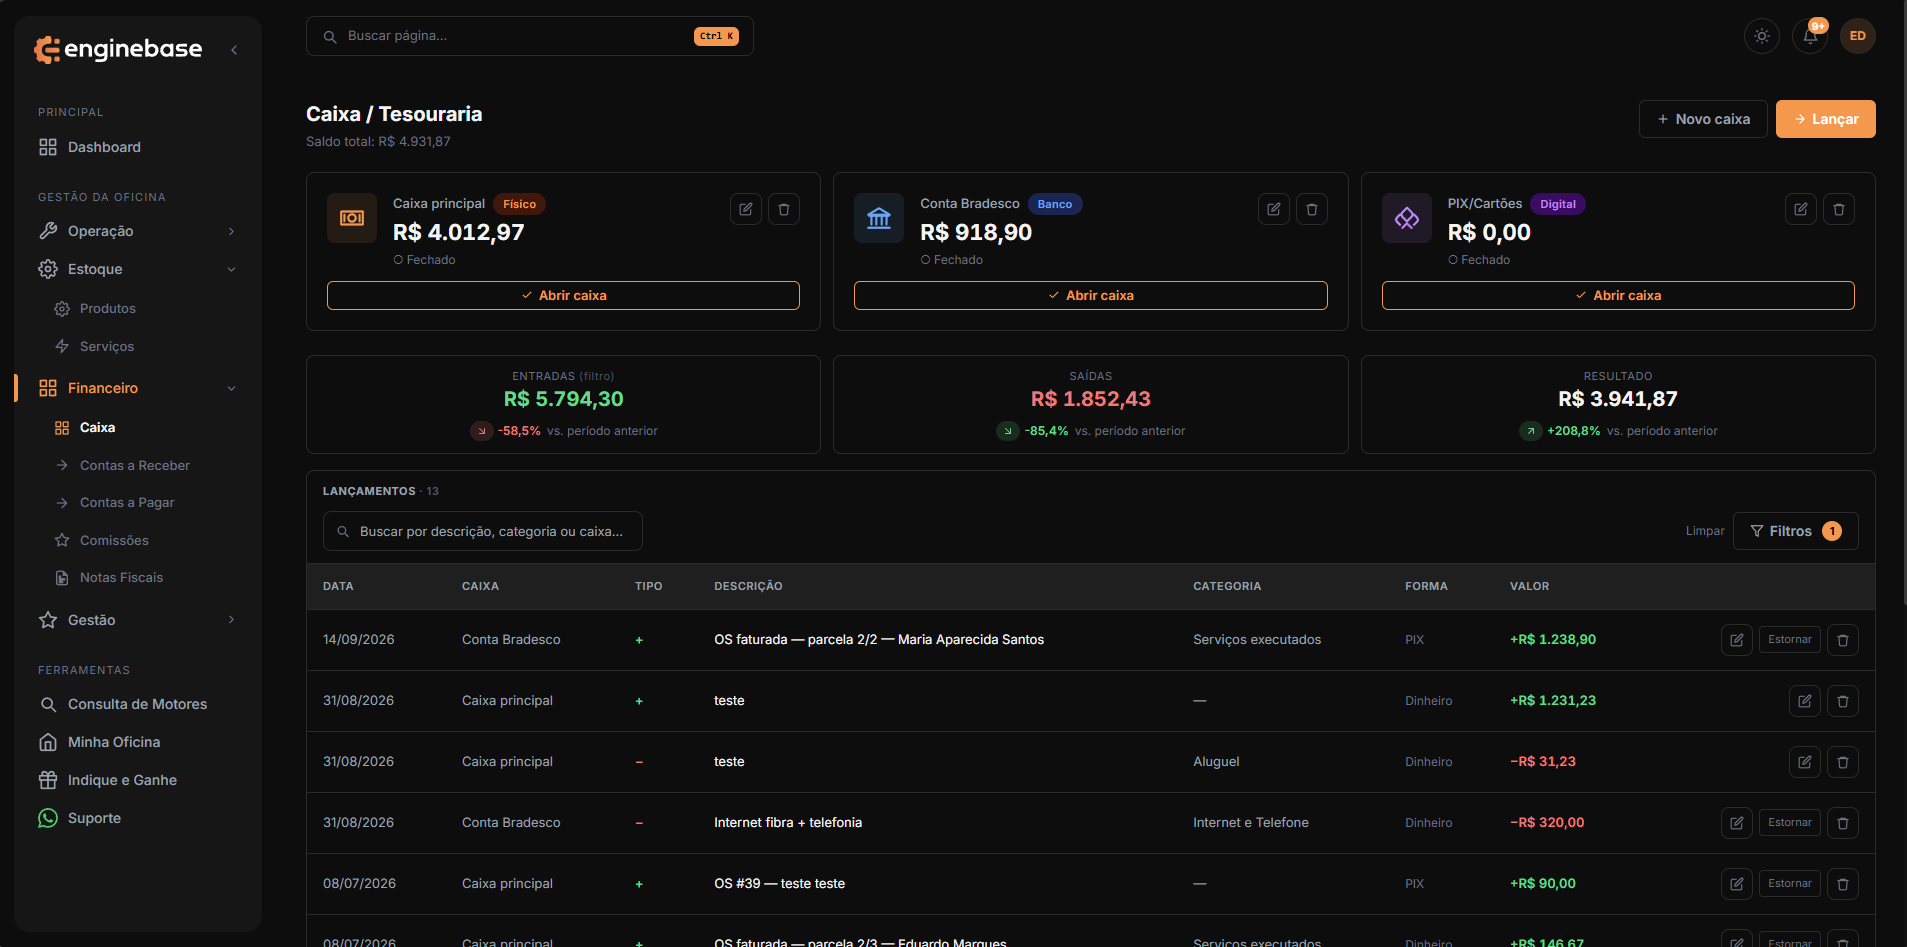
Task: Collapse the sidebar with the arrow
Action: (234, 50)
